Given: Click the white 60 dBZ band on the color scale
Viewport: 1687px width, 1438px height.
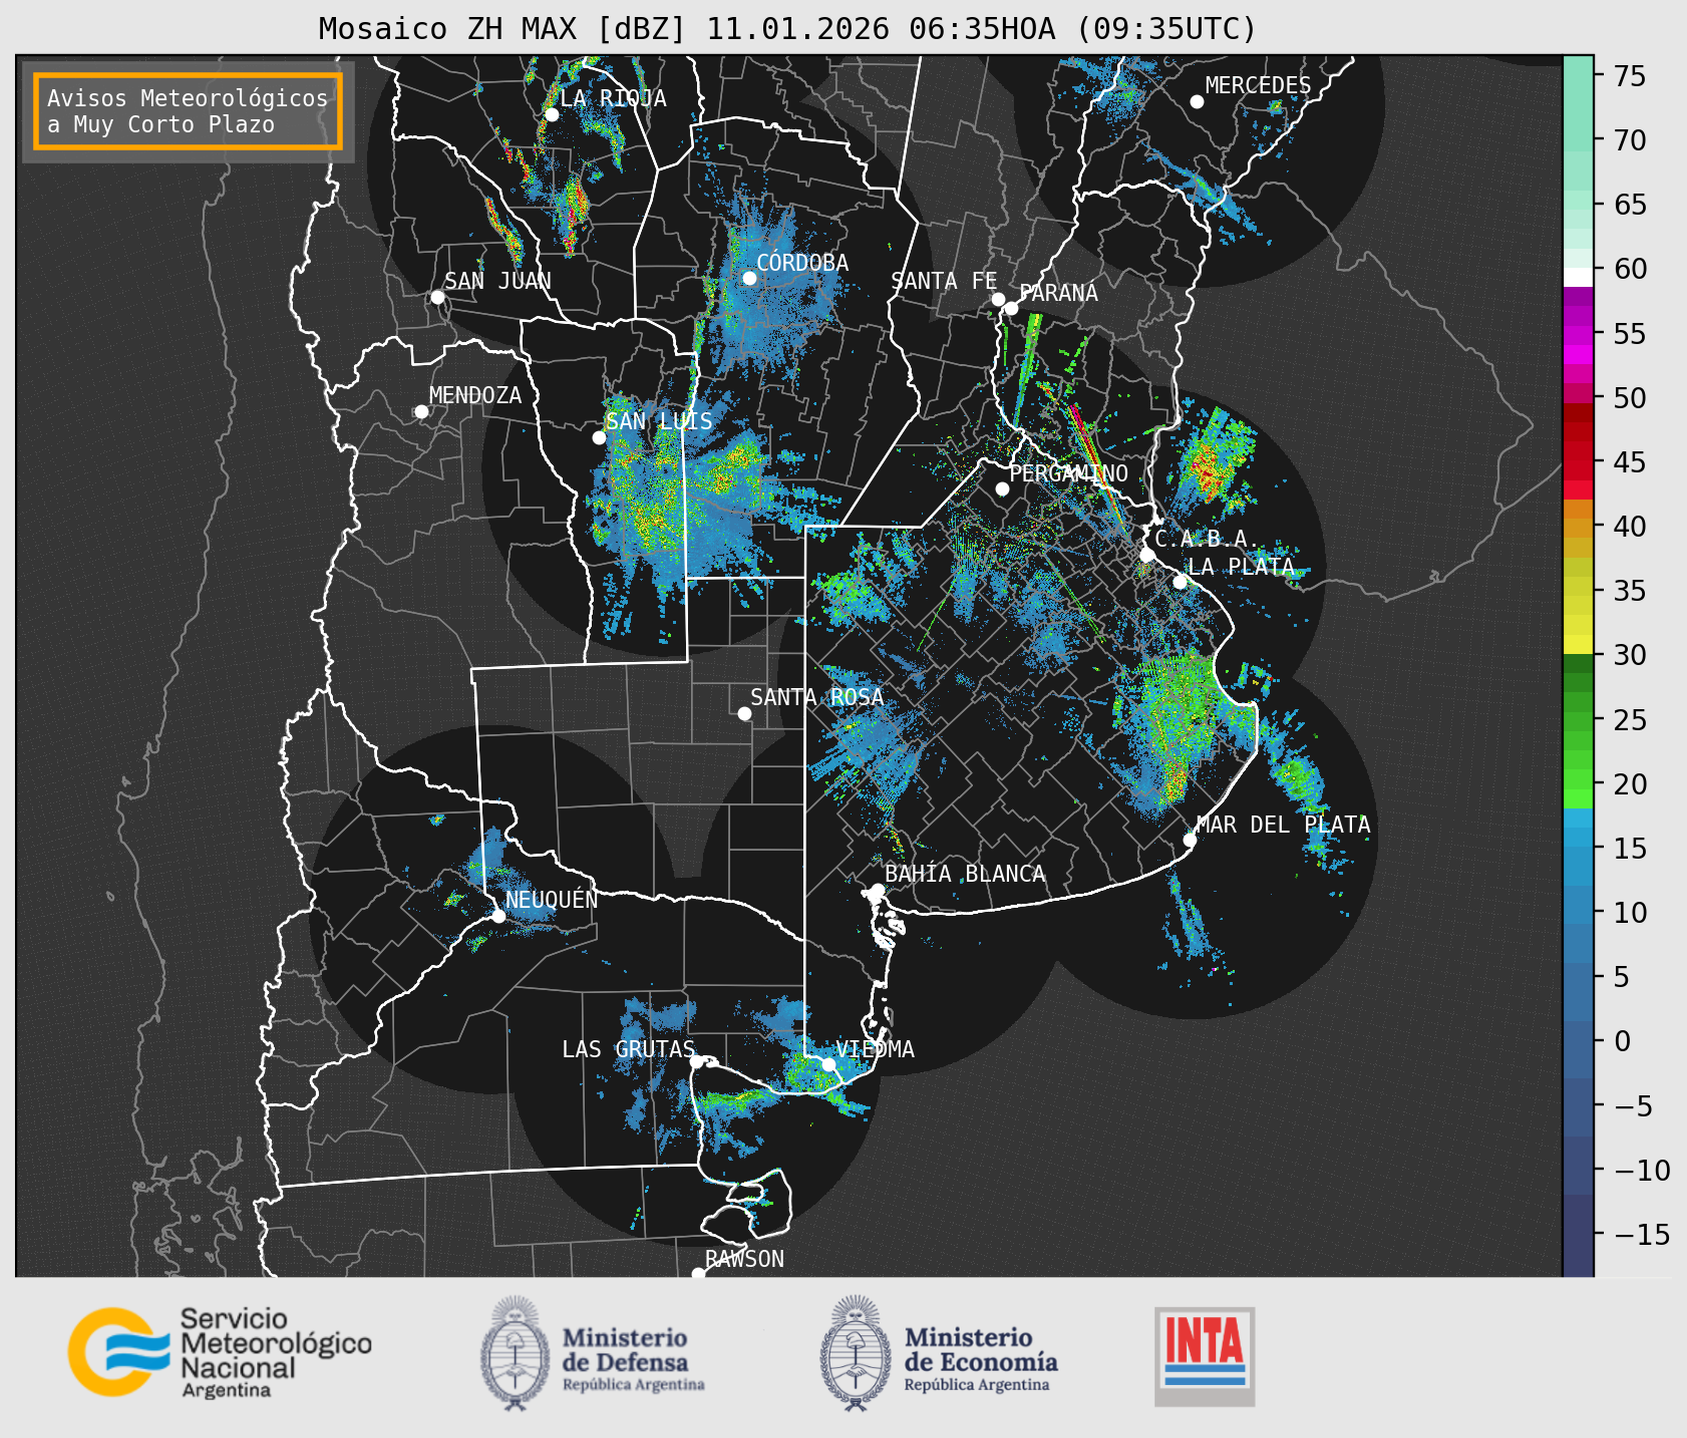Looking at the screenshot, I should [x=1577, y=276].
